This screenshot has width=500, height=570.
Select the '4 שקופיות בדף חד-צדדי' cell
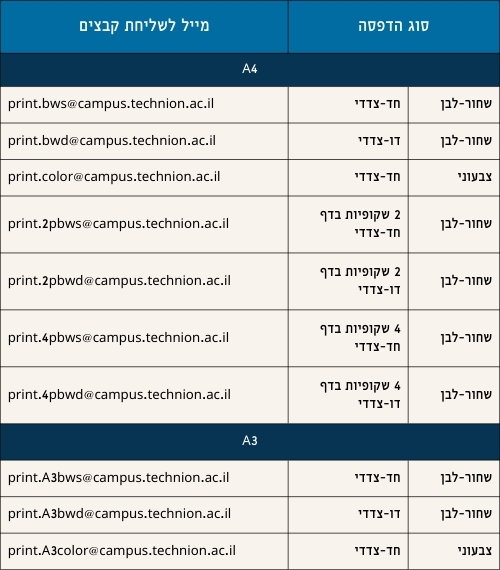(x=348, y=338)
